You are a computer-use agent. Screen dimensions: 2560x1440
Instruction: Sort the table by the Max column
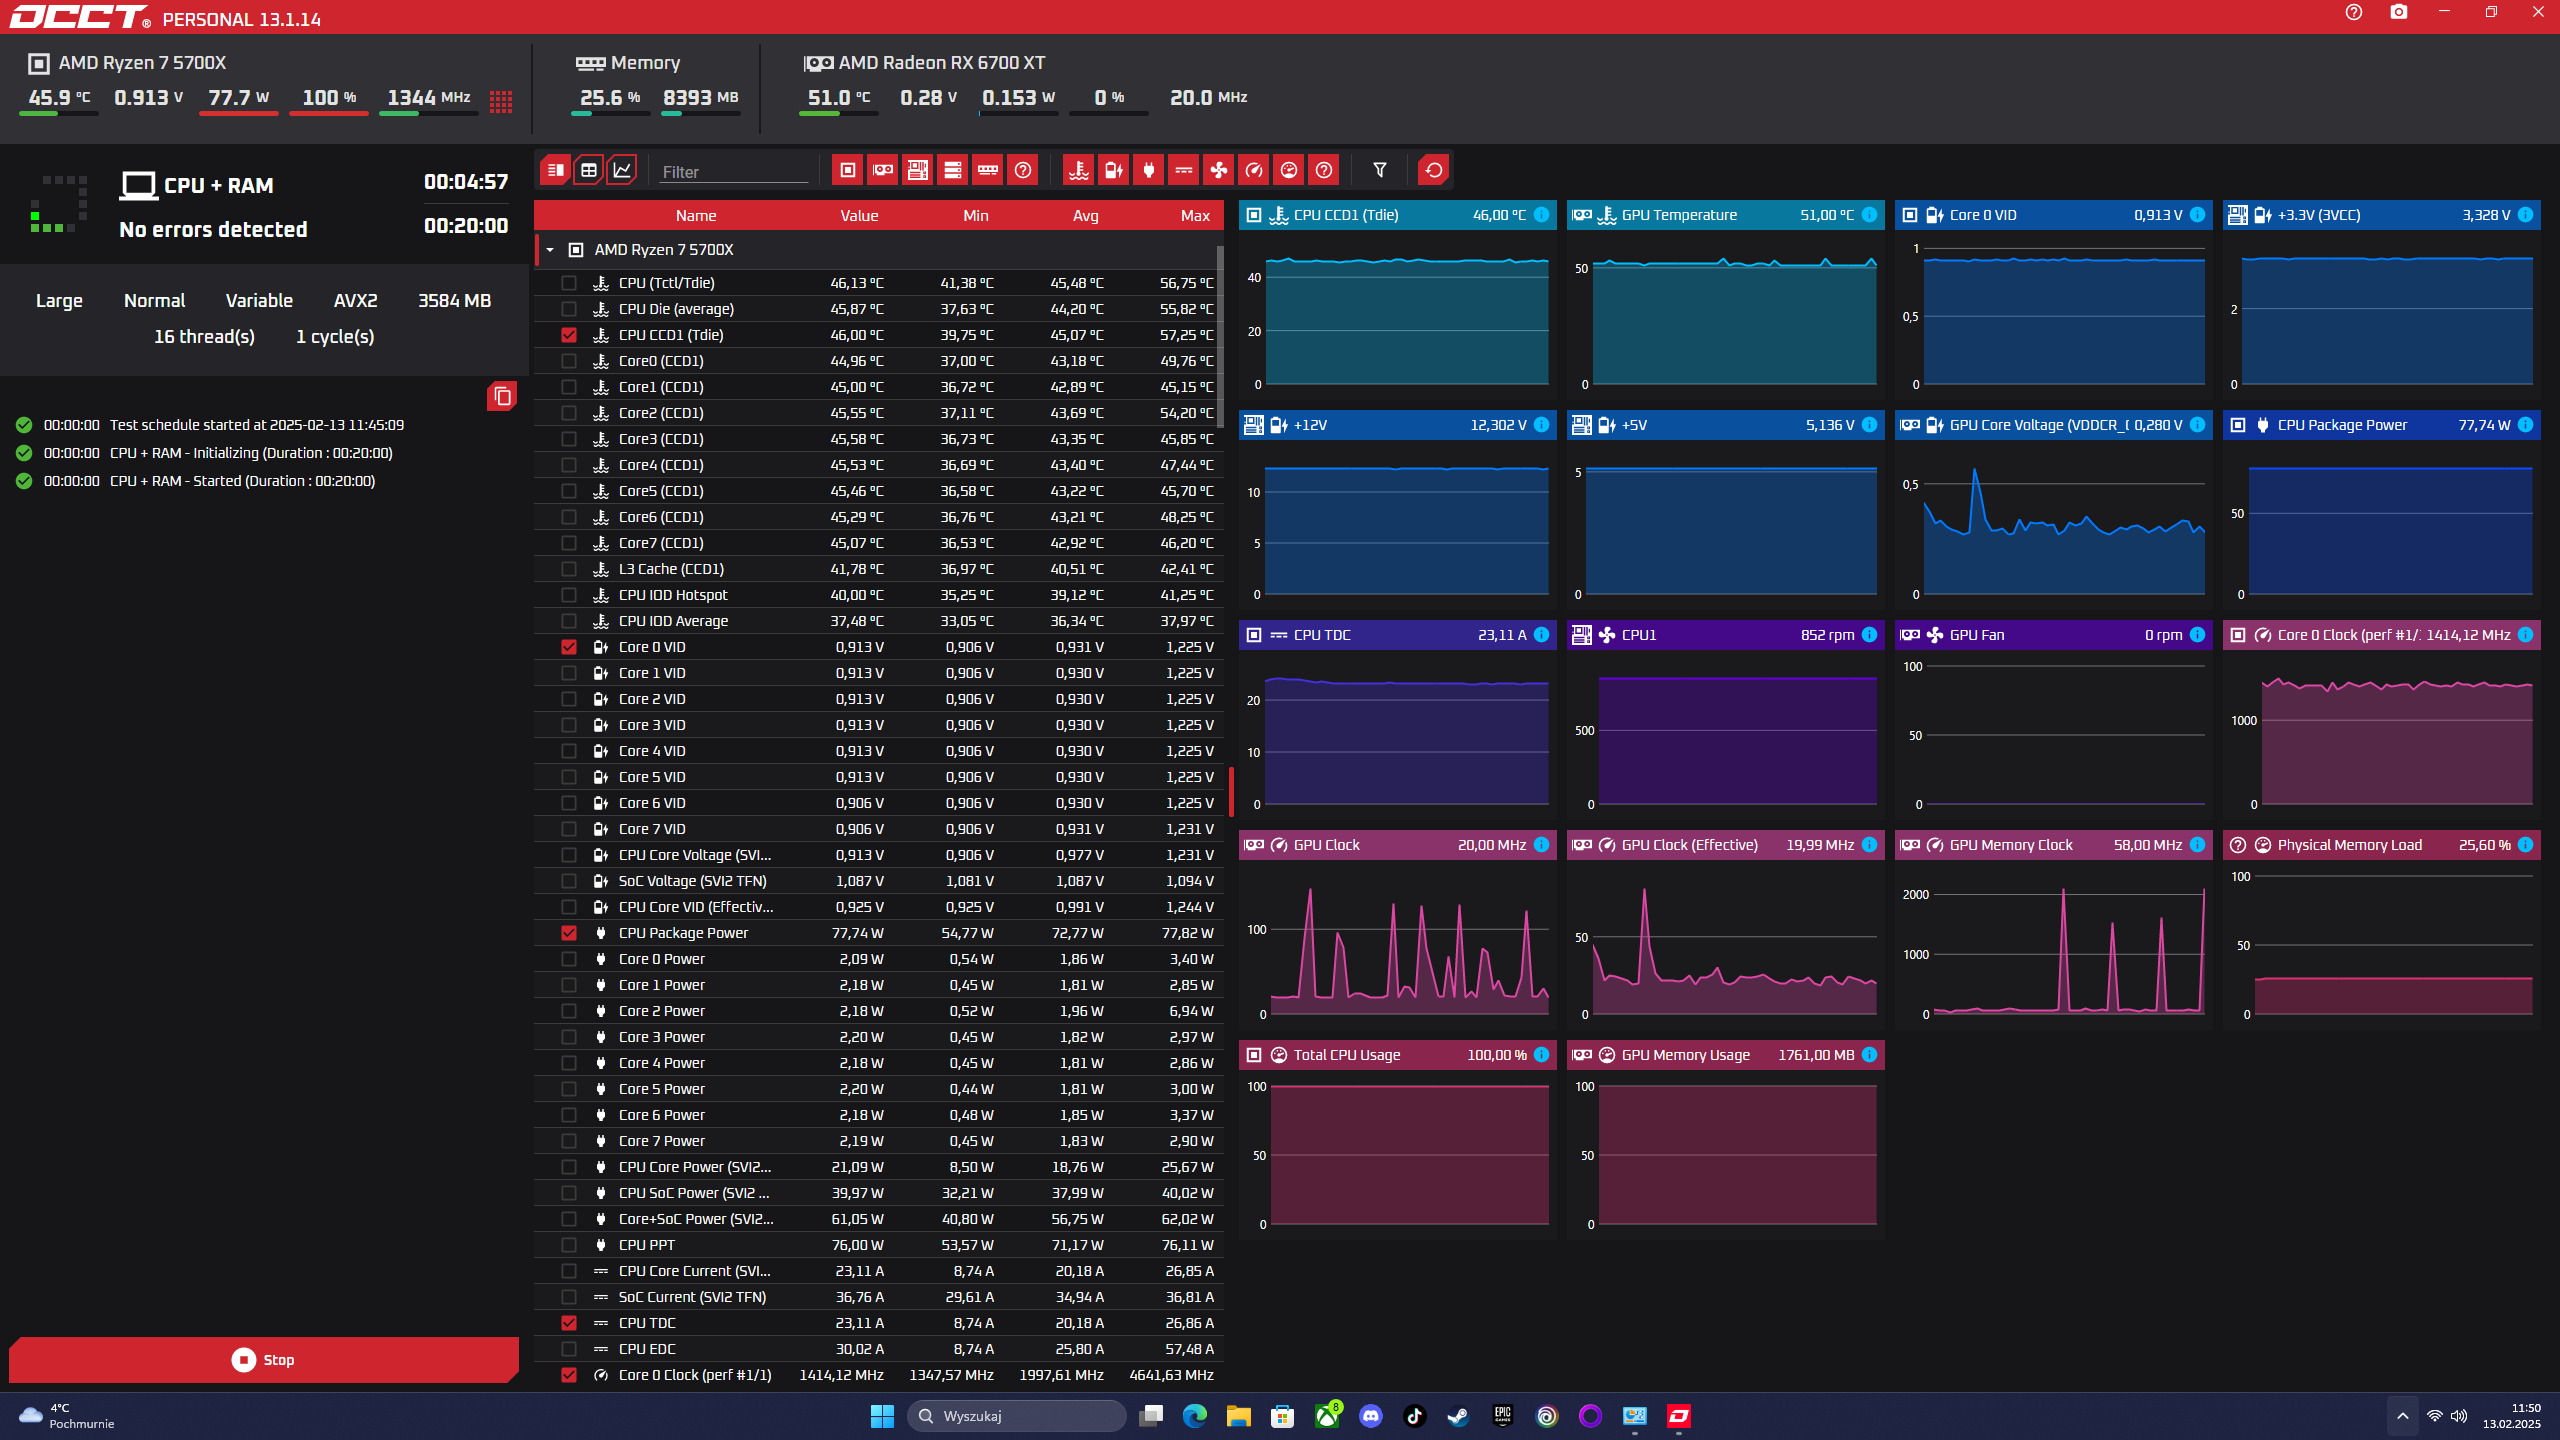point(1194,216)
